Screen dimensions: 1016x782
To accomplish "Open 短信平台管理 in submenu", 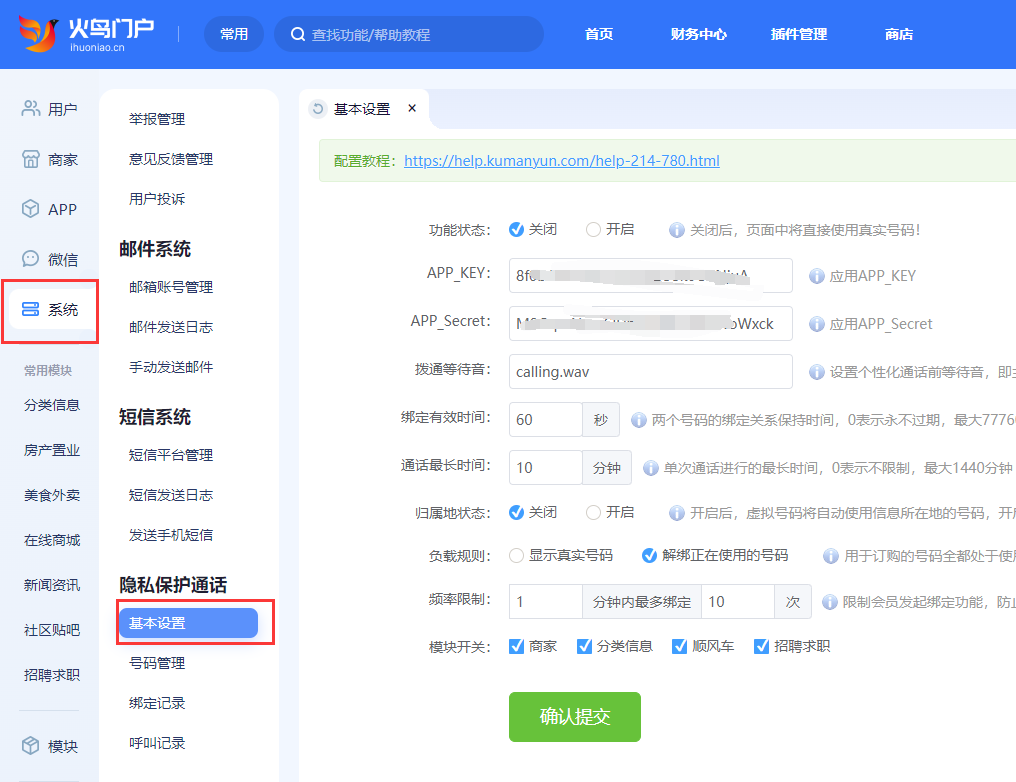I will click(x=171, y=455).
